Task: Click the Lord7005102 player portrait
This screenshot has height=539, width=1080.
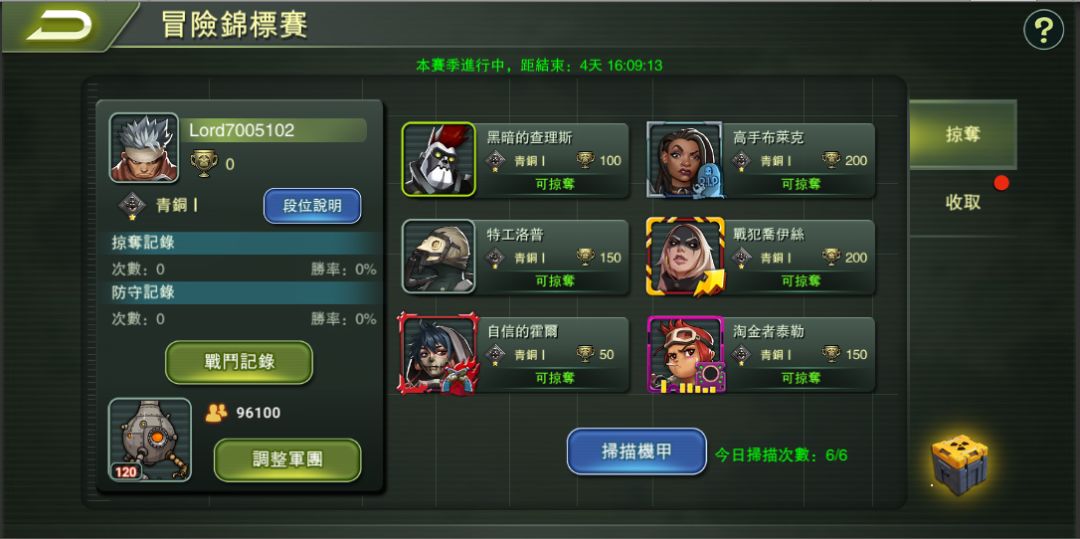Action: click(144, 148)
